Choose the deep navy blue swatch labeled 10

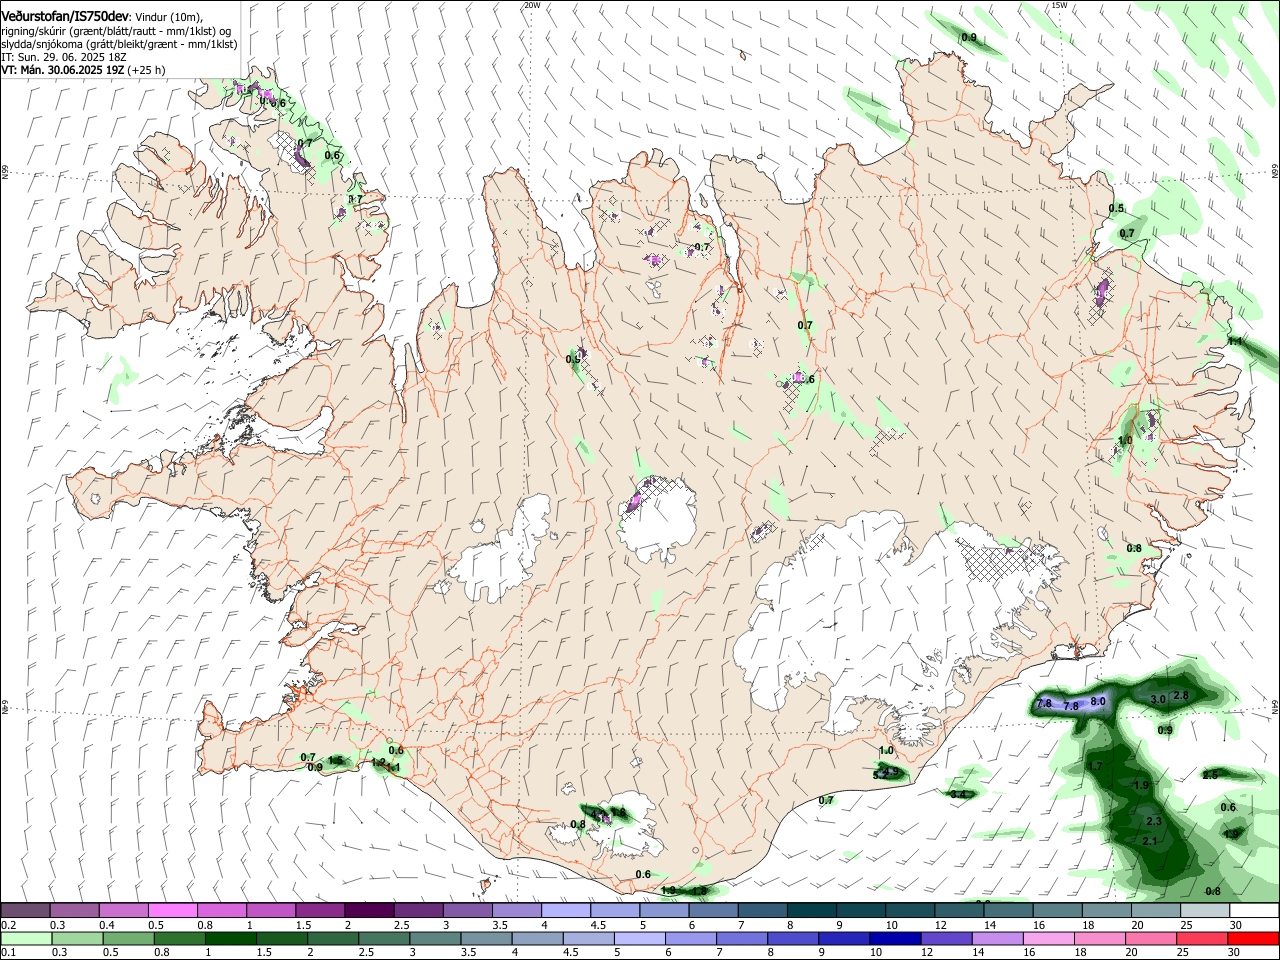pyautogui.click(x=894, y=939)
